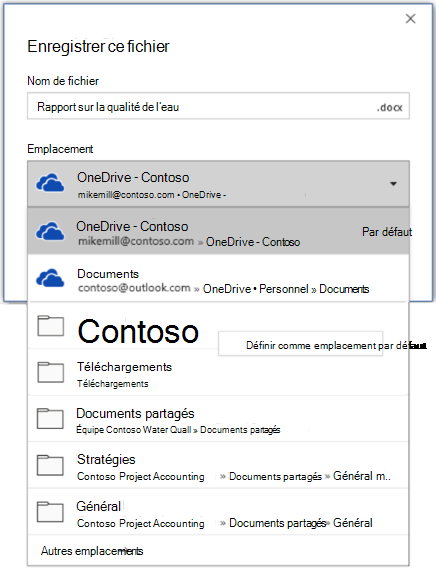Click the Nom de fichier label
The image size is (436, 572).
63,81
